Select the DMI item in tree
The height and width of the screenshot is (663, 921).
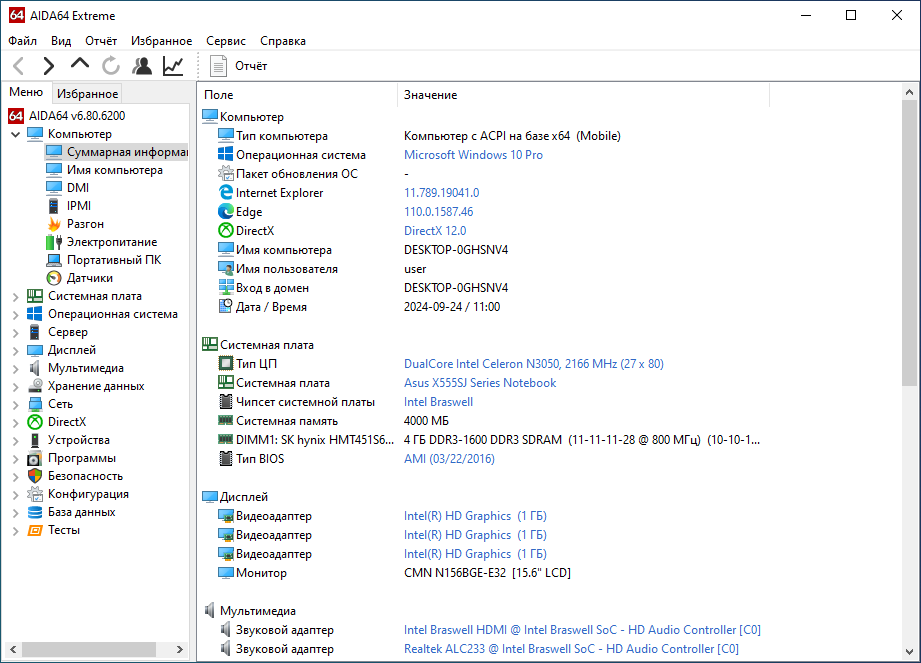tap(78, 188)
